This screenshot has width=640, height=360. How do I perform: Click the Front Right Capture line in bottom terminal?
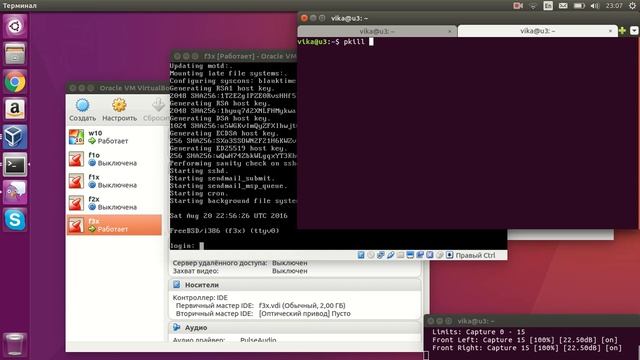coord(527,348)
